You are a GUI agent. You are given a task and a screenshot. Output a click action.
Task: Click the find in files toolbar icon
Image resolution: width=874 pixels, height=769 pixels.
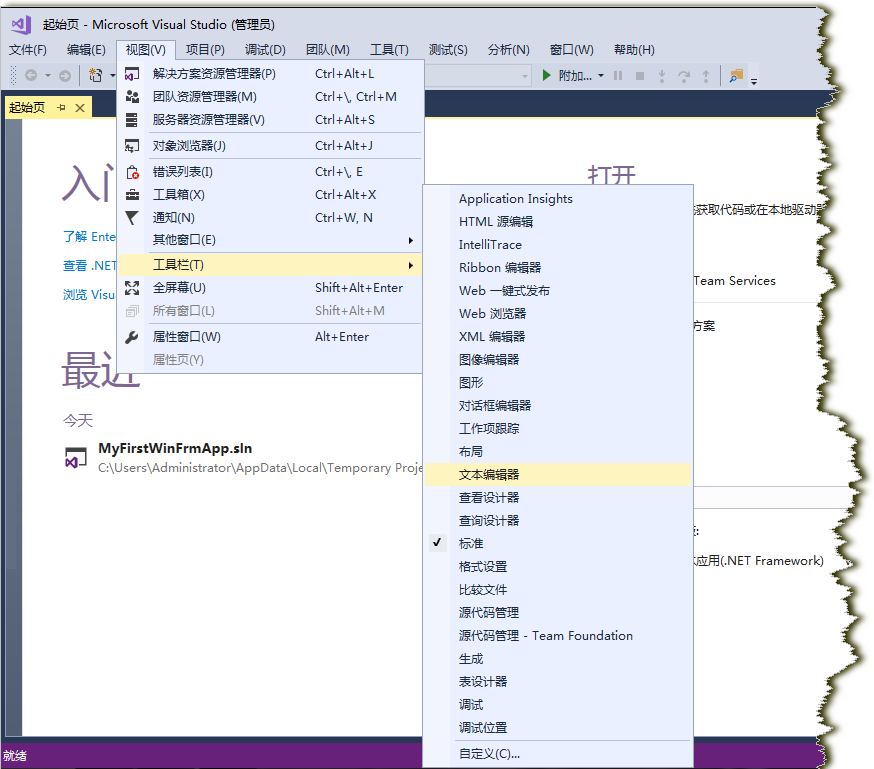coord(736,75)
